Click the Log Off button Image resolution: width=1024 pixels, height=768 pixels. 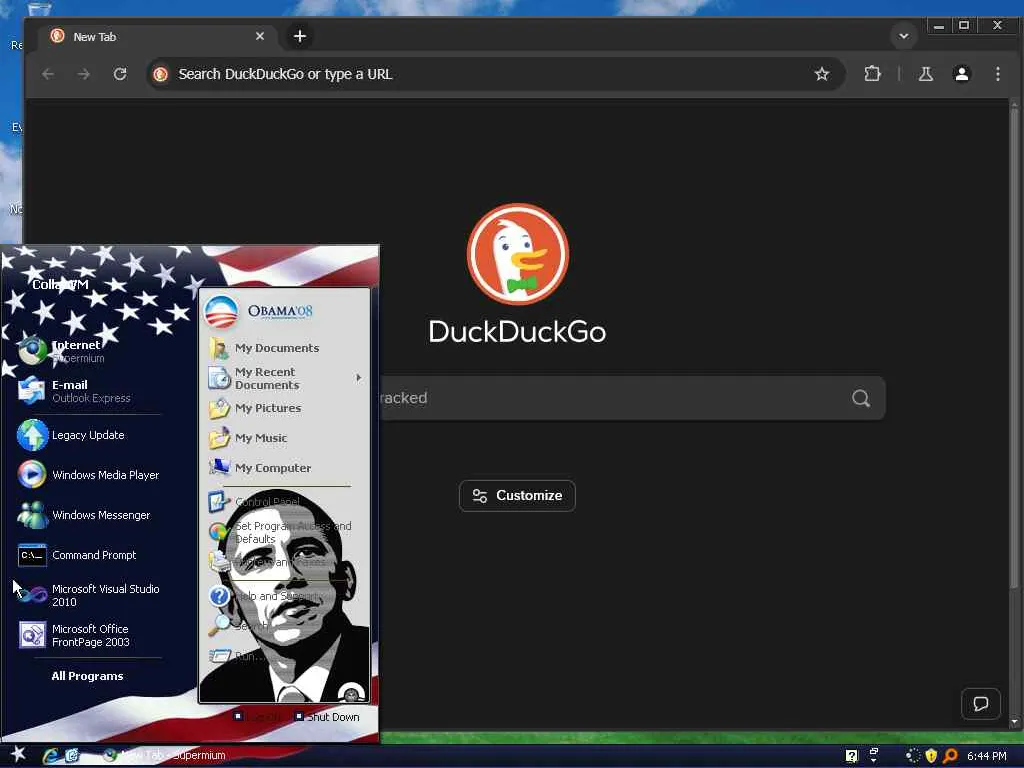[258, 717]
